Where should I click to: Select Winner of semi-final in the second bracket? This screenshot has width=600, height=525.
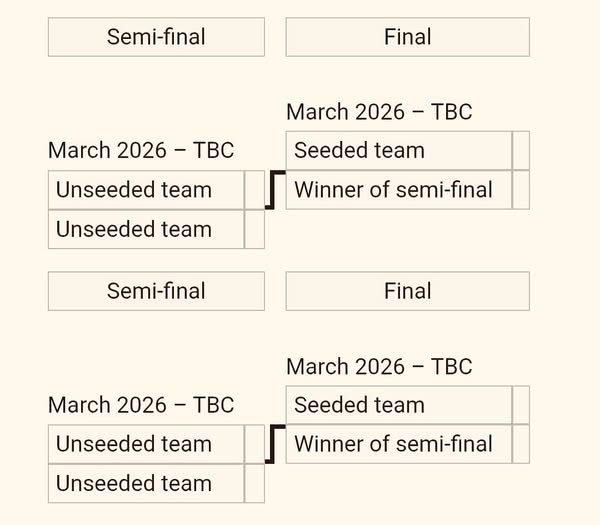tap(398, 444)
